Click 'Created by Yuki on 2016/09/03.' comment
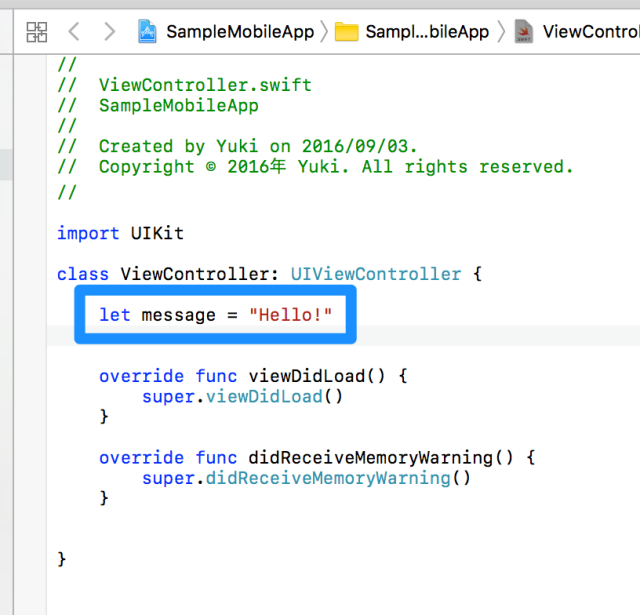 [237, 147]
